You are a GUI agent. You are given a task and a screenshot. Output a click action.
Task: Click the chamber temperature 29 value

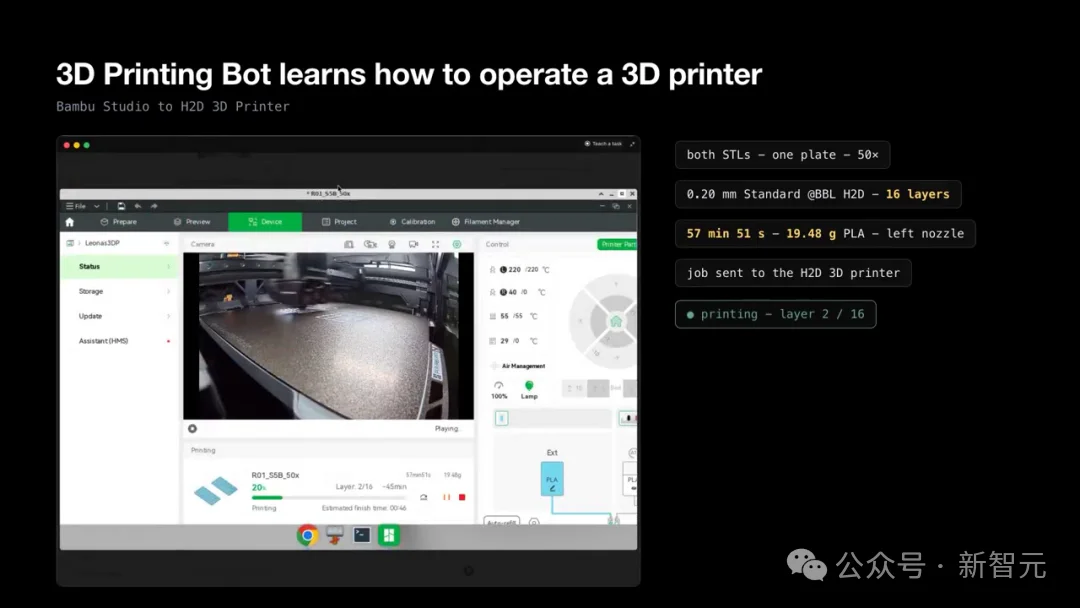[504, 341]
